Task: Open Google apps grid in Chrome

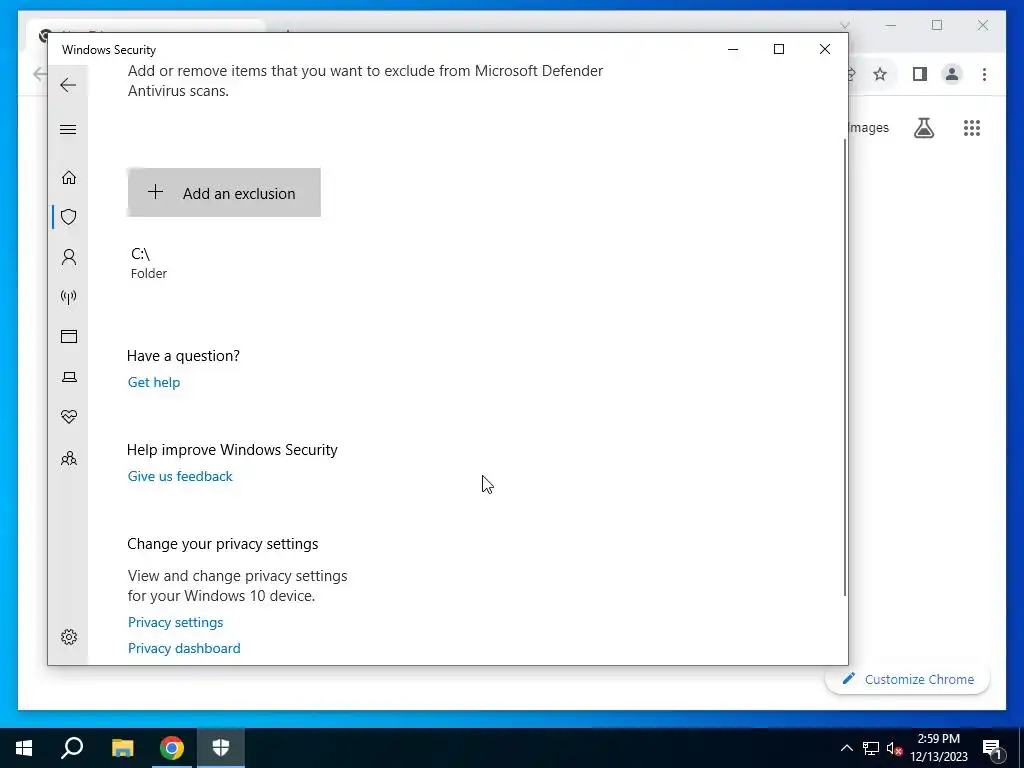Action: (x=972, y=128)
